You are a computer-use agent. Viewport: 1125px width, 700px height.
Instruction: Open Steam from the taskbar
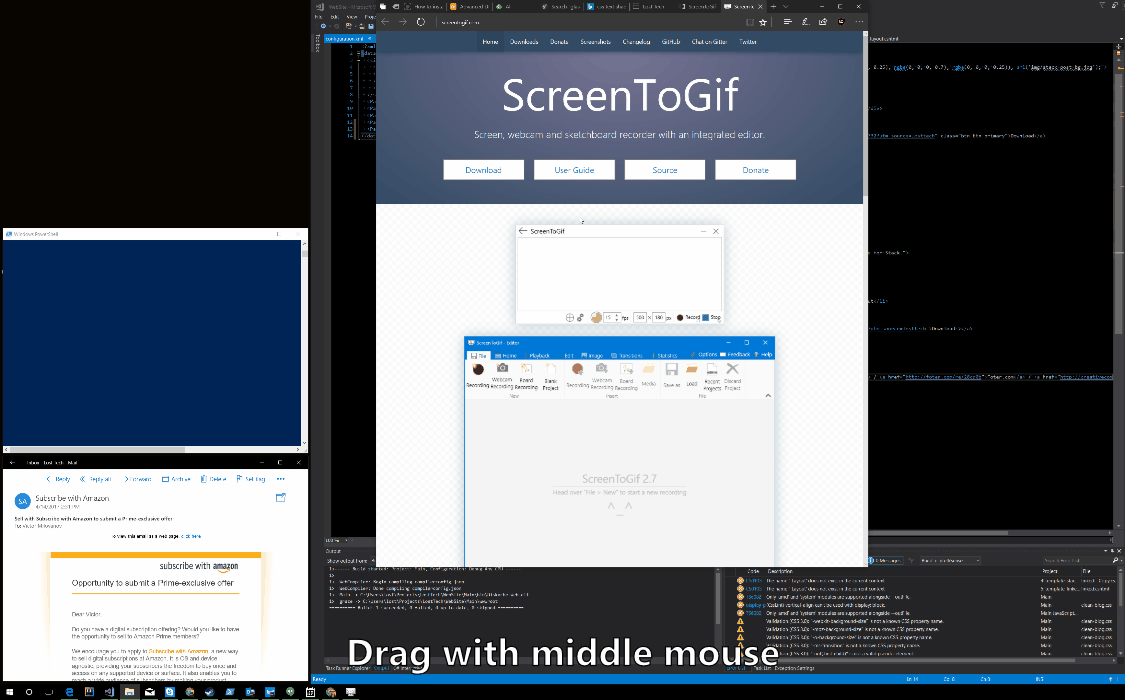click(210, 692)
